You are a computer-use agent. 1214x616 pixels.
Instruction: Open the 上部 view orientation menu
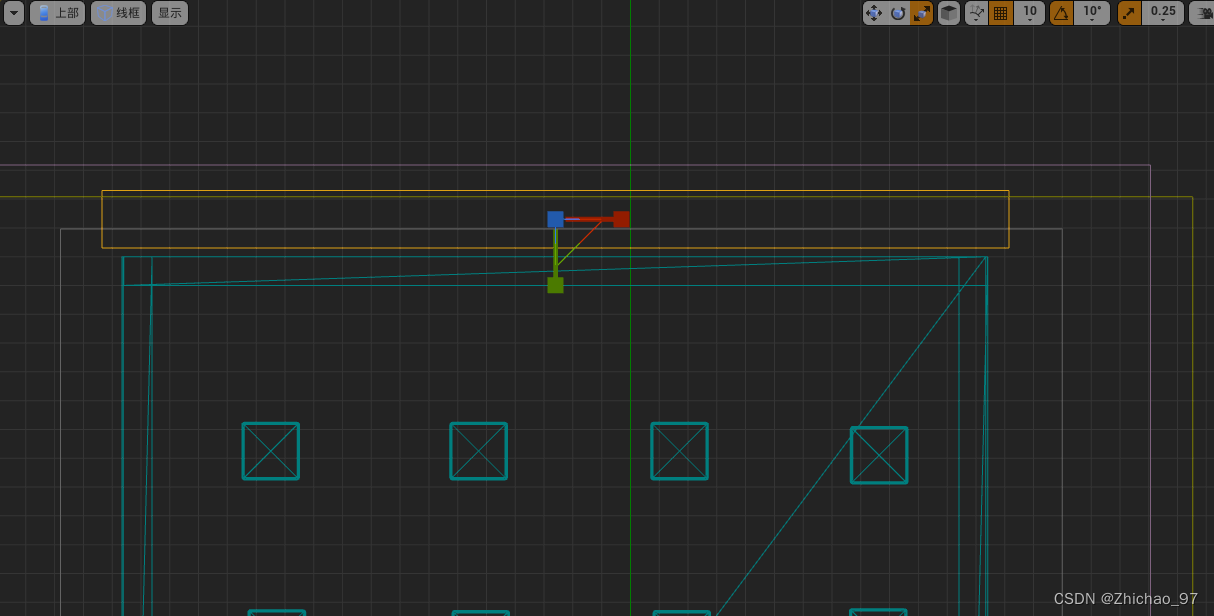(x=57, y=13)
